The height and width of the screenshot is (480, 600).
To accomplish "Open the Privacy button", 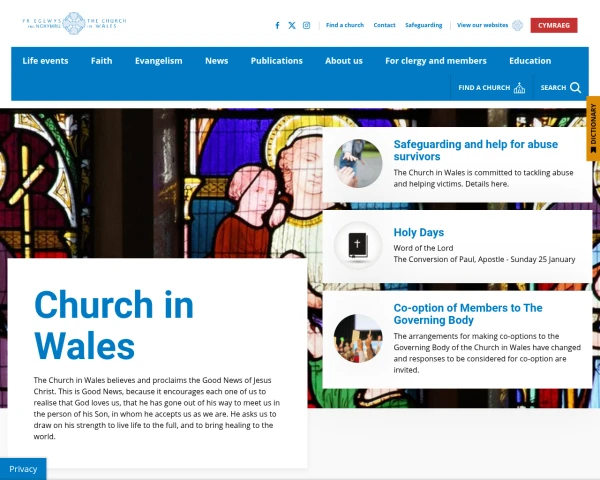I will coord(23,468).
